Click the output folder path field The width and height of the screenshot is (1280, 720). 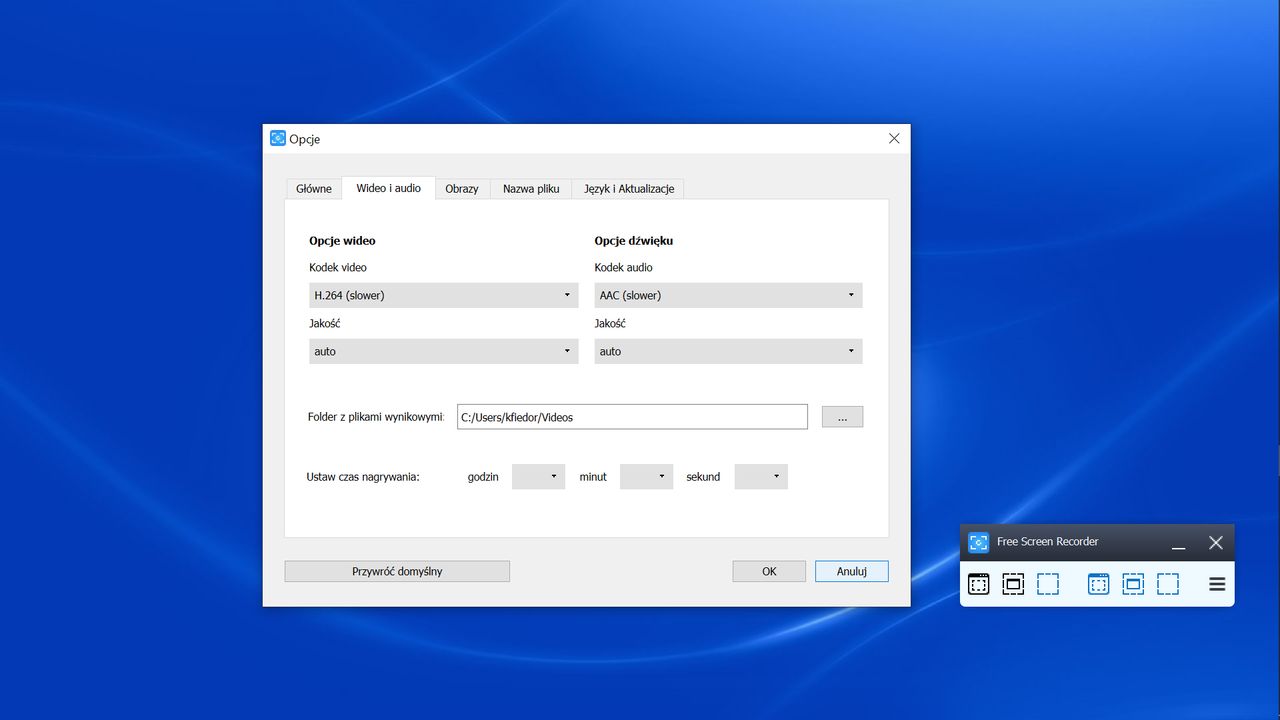[632, 417]
